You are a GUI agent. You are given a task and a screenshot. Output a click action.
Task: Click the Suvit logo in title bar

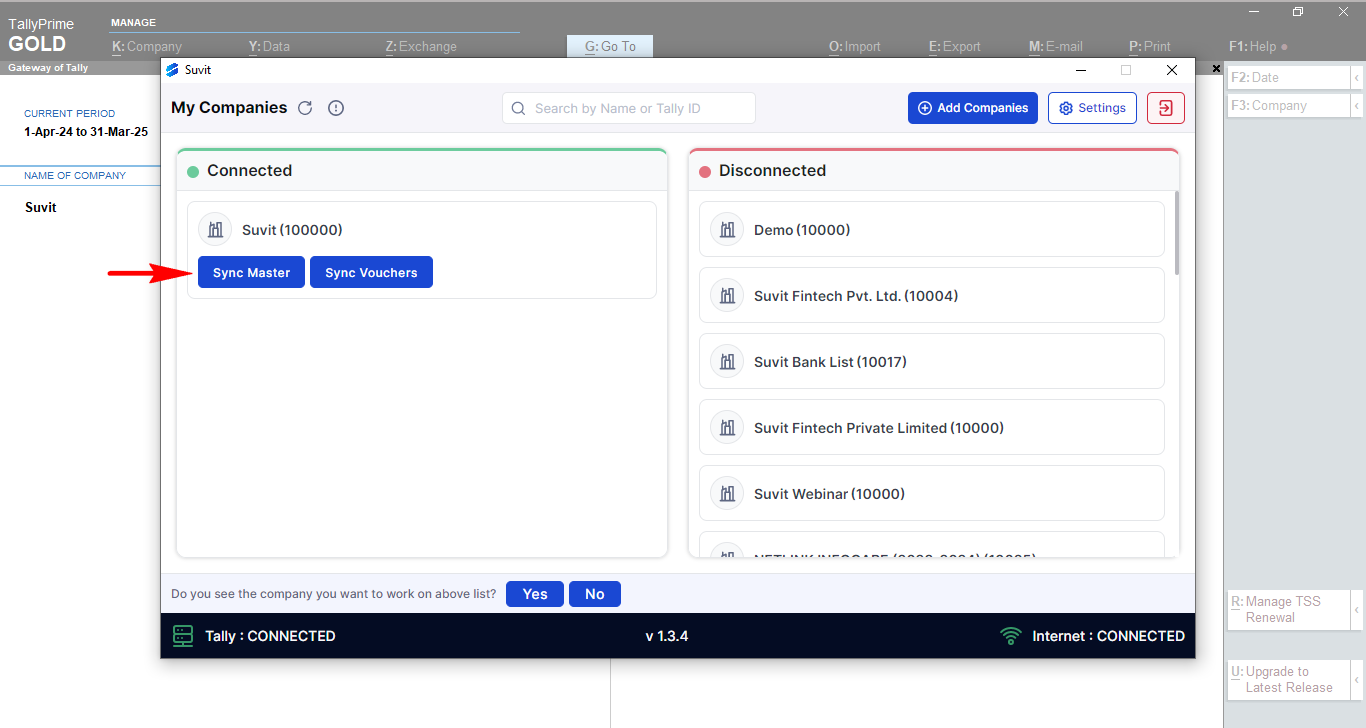[x=173, y=70]
